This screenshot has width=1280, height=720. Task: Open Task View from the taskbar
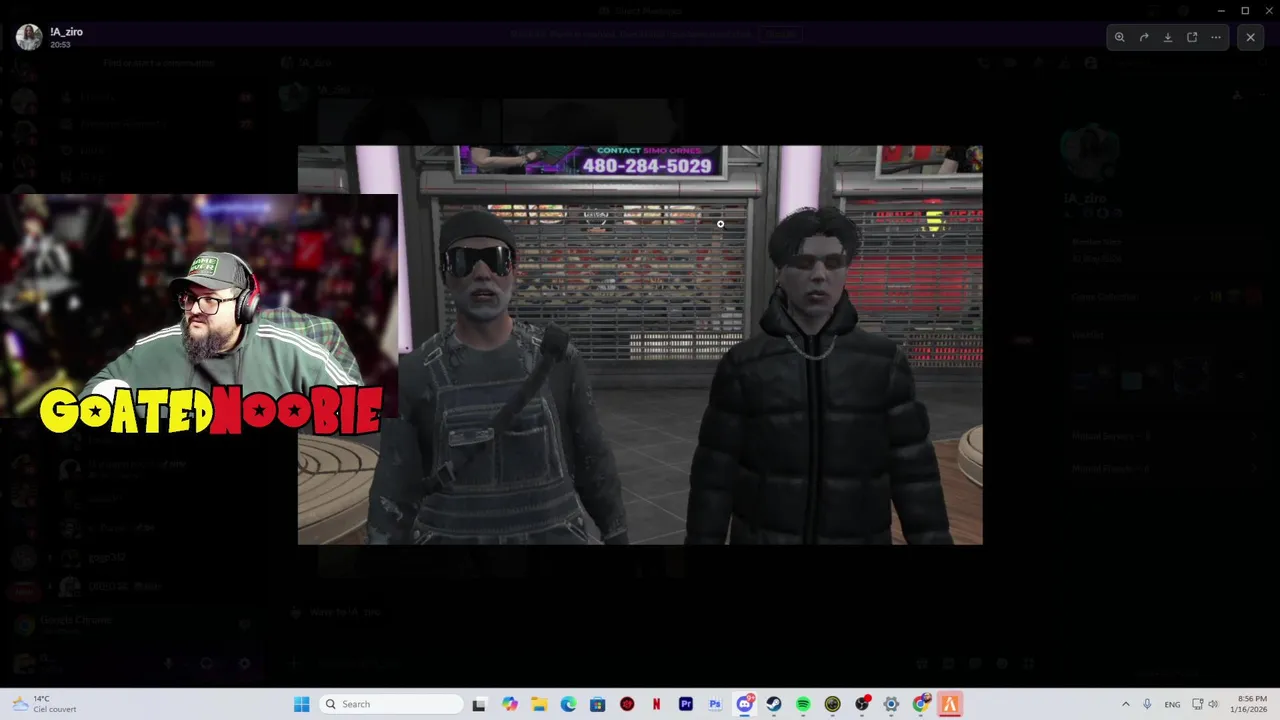[x=479, y=704]
